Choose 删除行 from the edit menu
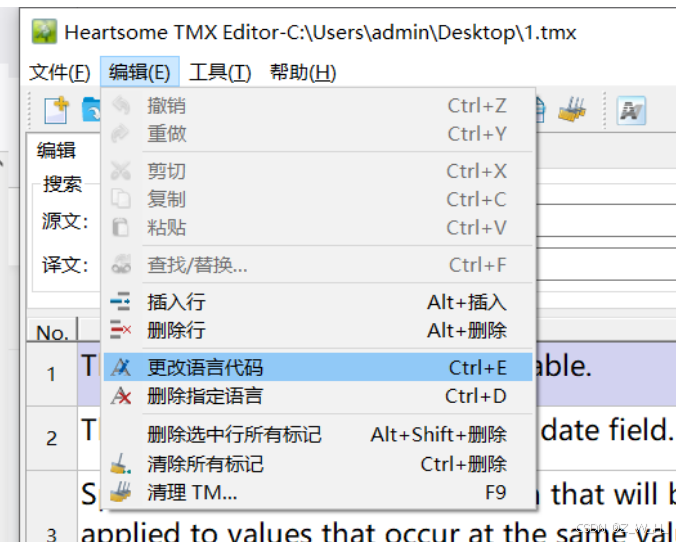 tap(318, 330)
